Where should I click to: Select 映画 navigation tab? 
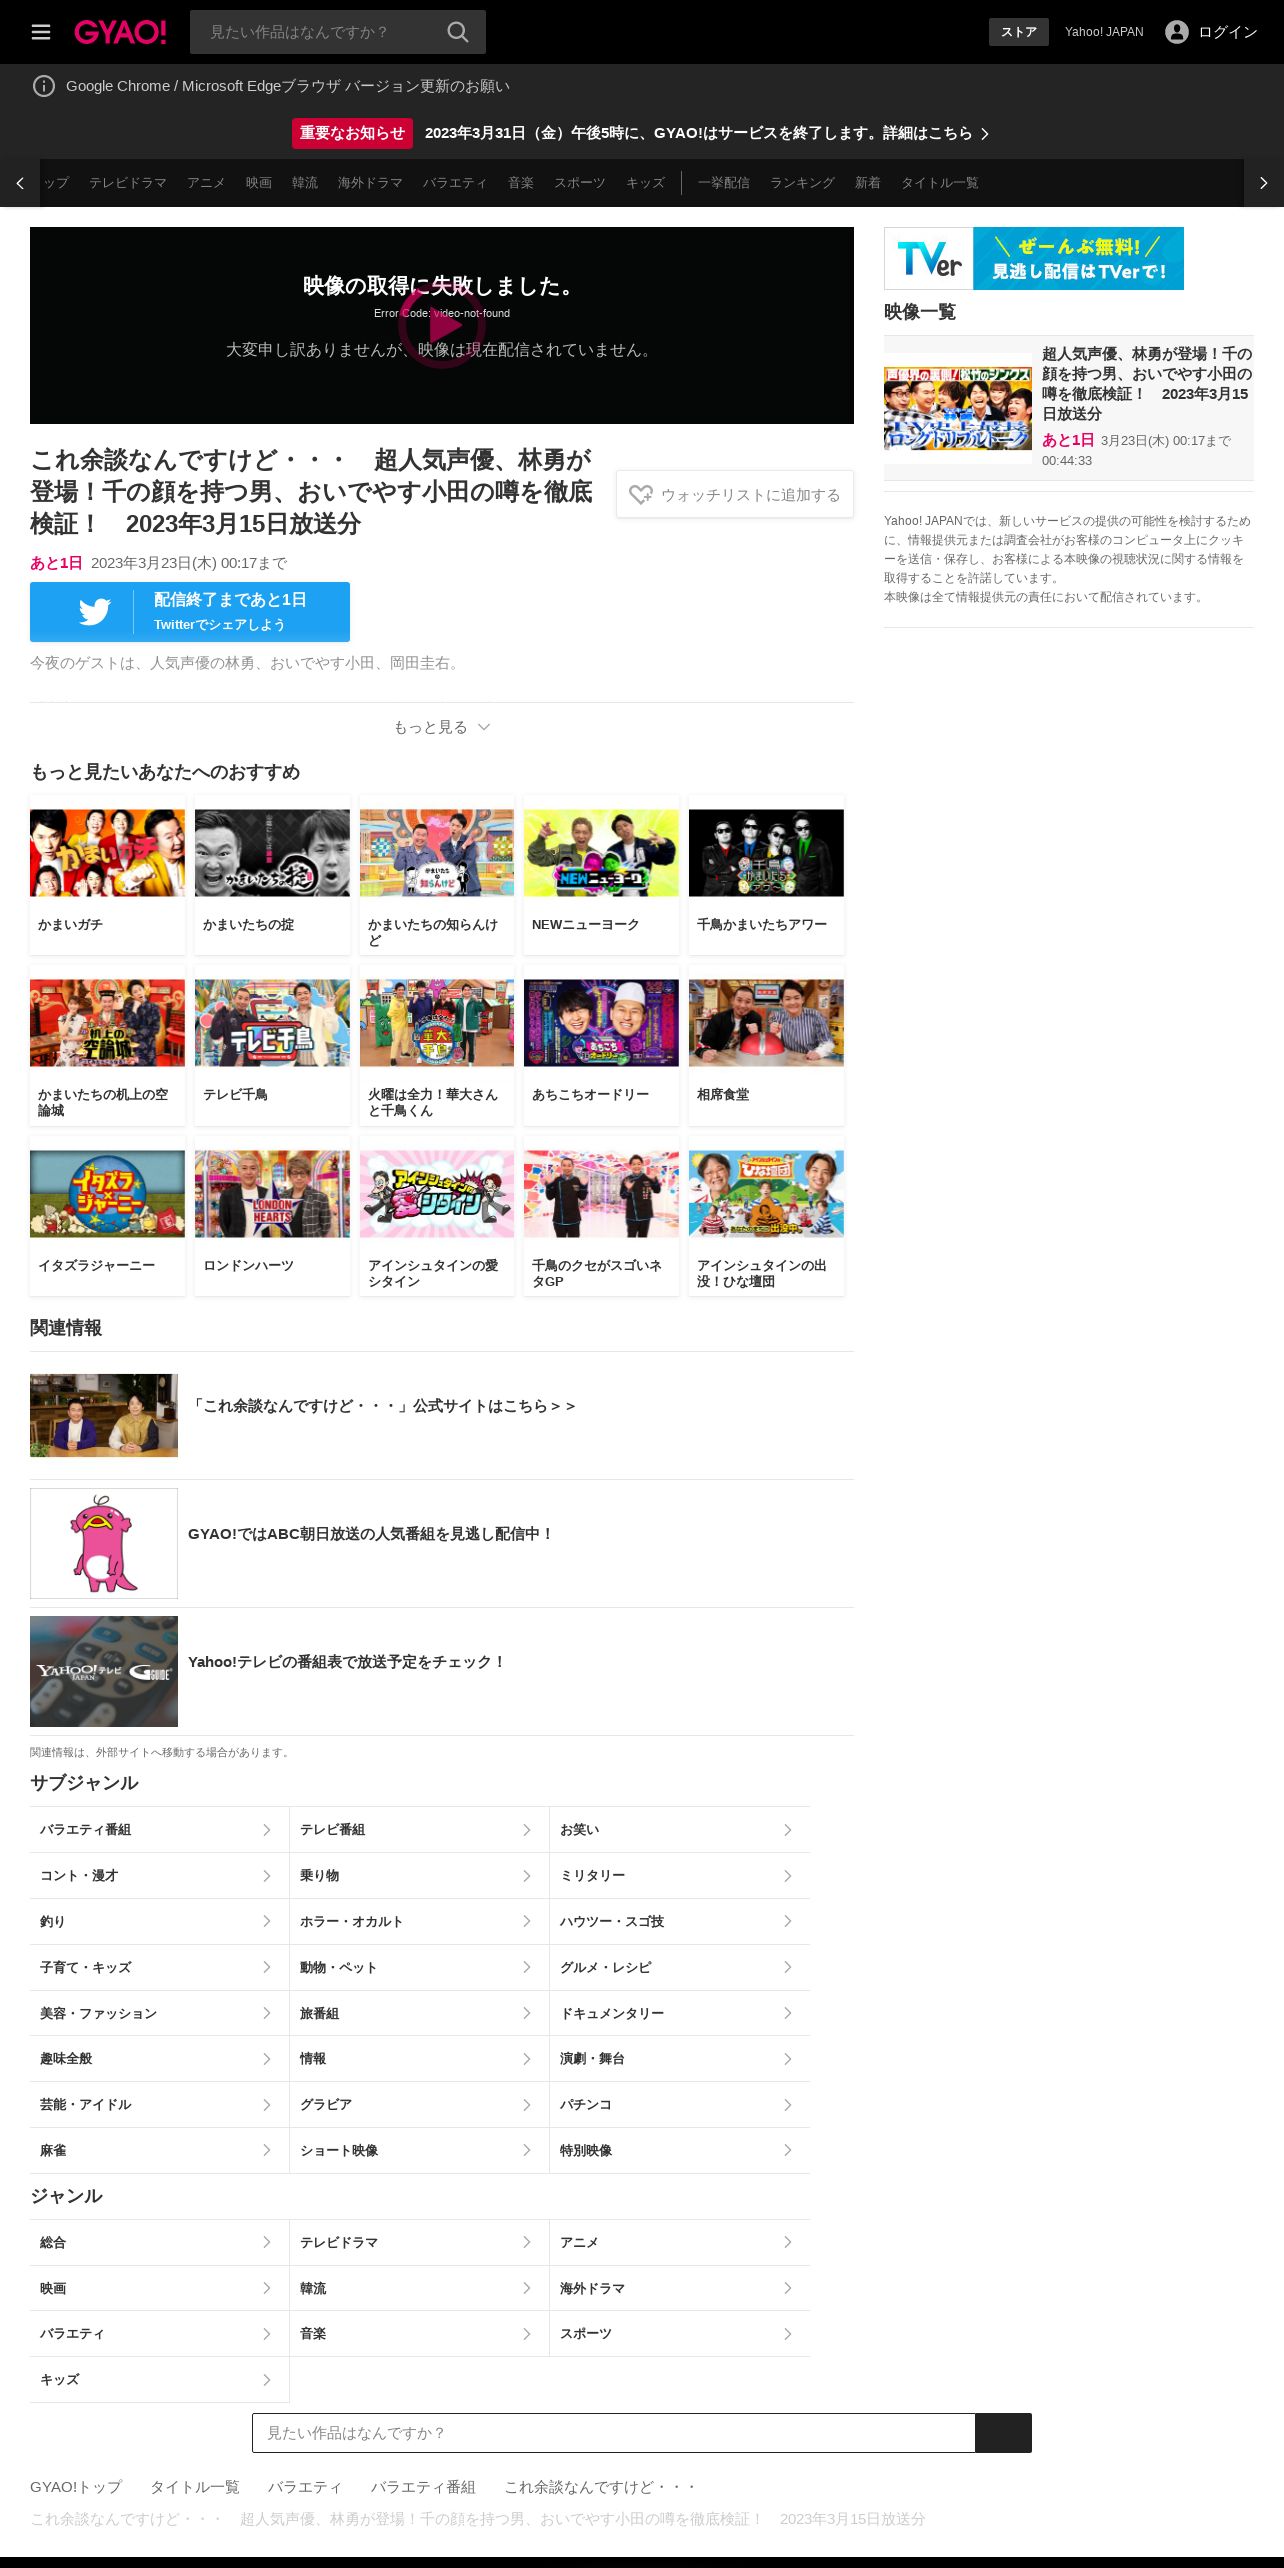259,183
